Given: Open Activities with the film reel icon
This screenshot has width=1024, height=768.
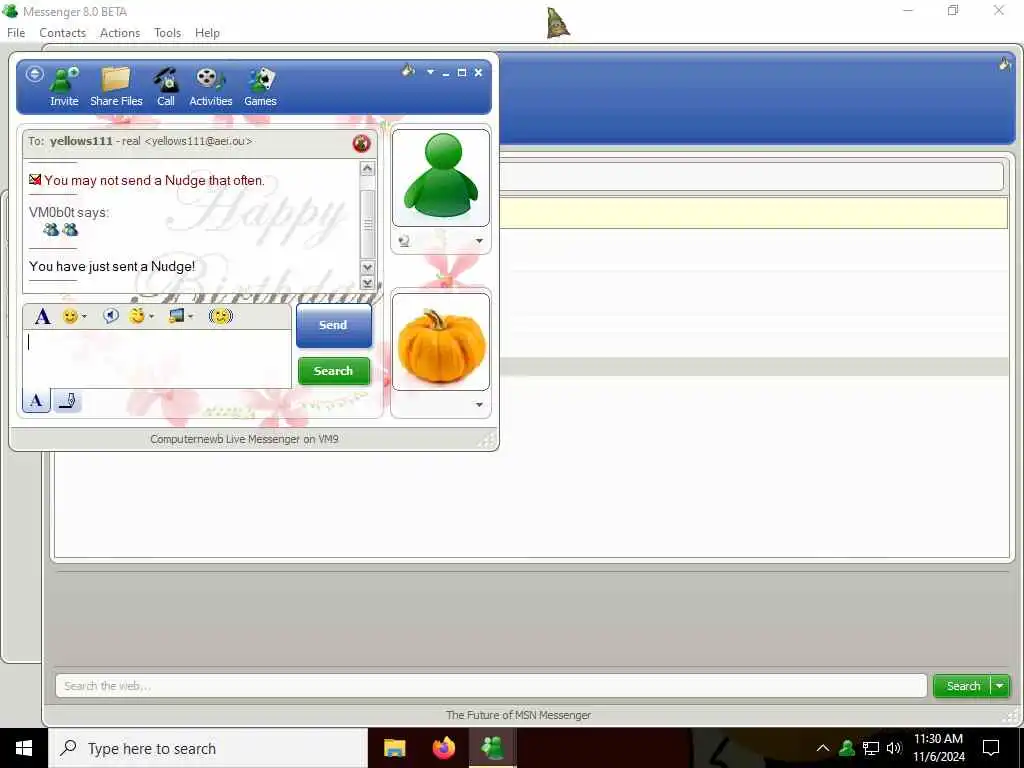Looking at the screenshot, I should 210,87.
